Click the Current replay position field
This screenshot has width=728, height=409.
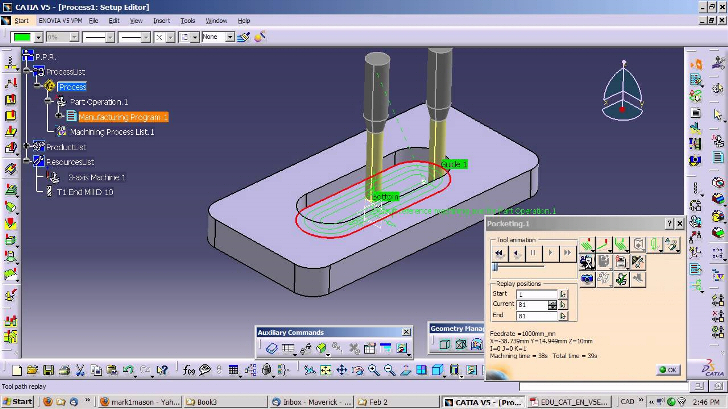532,305
